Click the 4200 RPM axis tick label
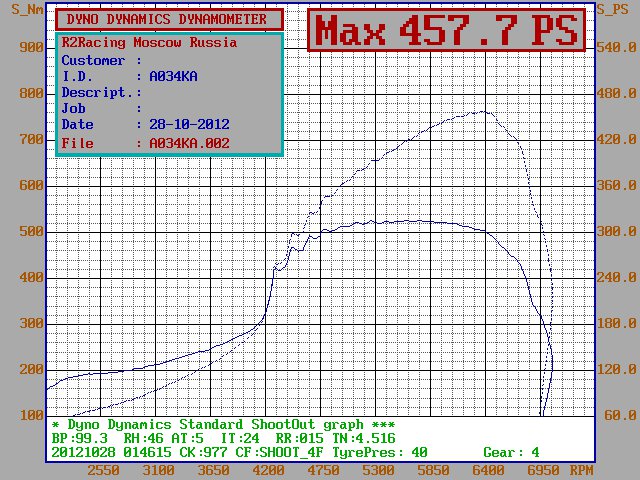This screenshot has width=640, height=480. [x=268, y=469]
